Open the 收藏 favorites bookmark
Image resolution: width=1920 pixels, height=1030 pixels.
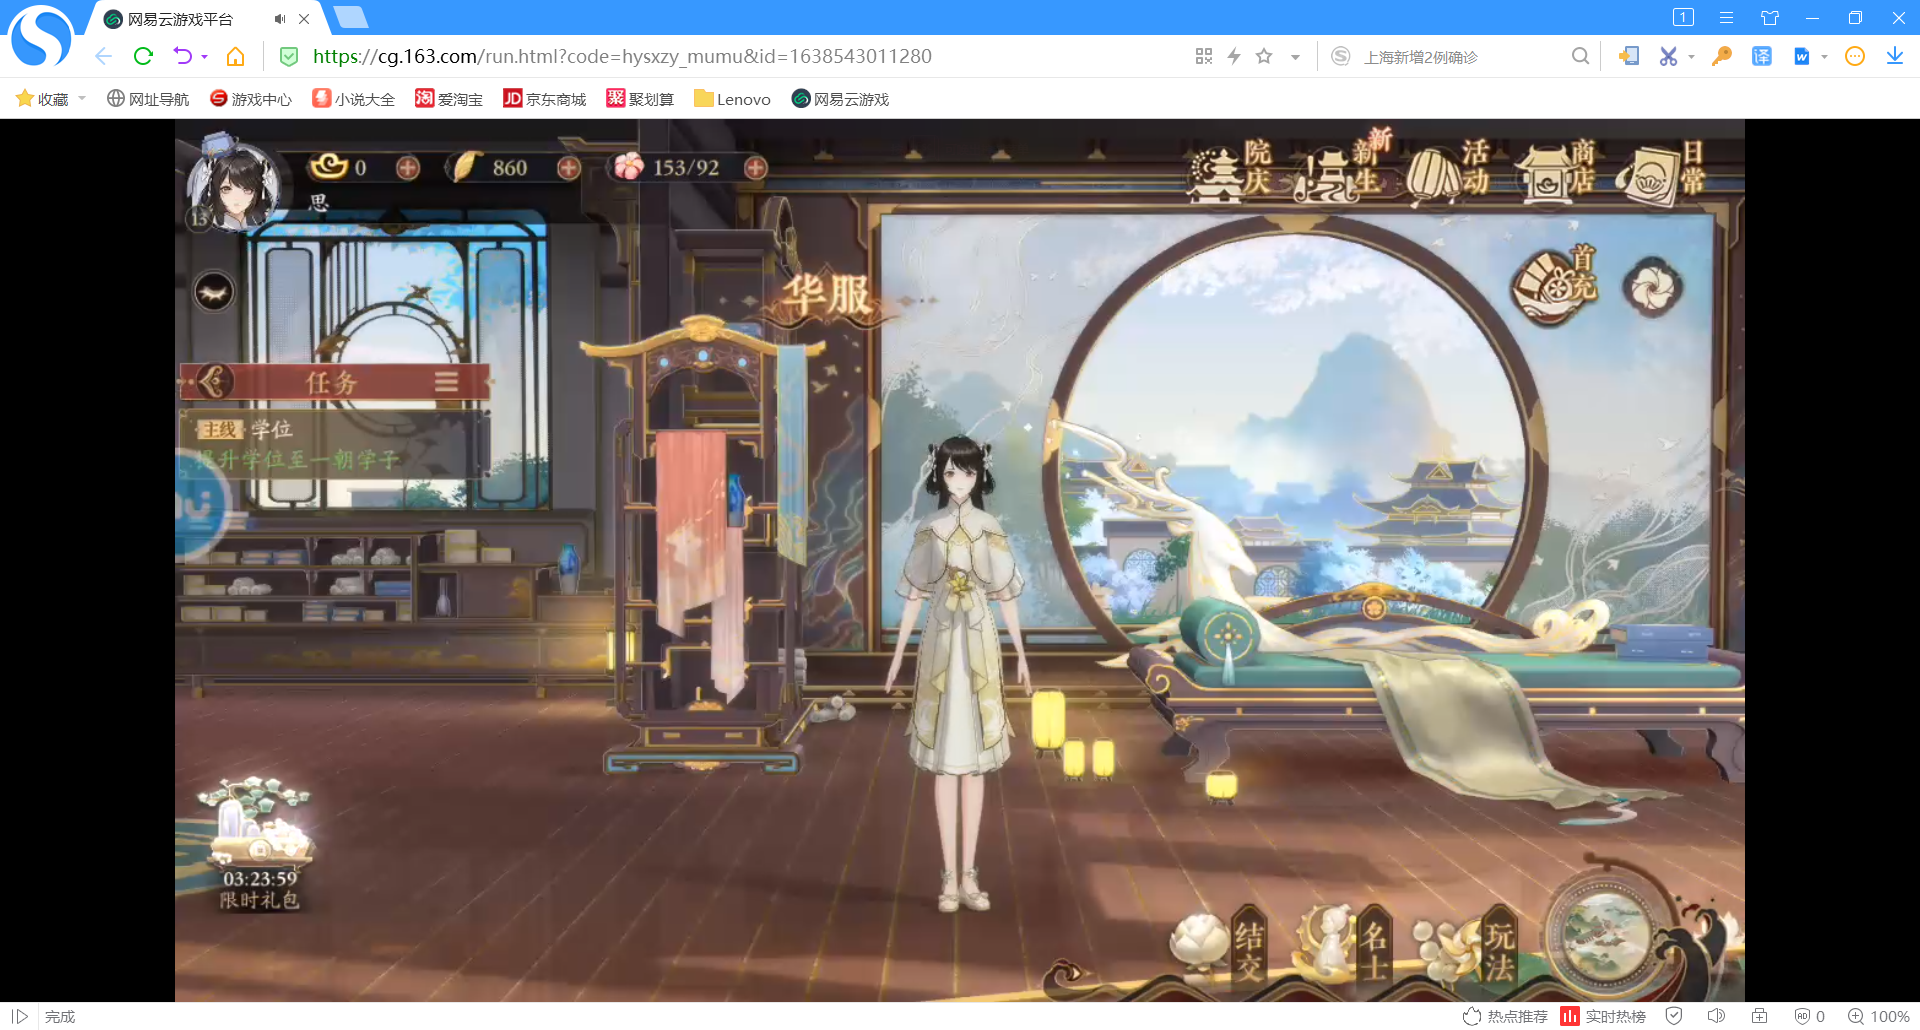(42, 99)
